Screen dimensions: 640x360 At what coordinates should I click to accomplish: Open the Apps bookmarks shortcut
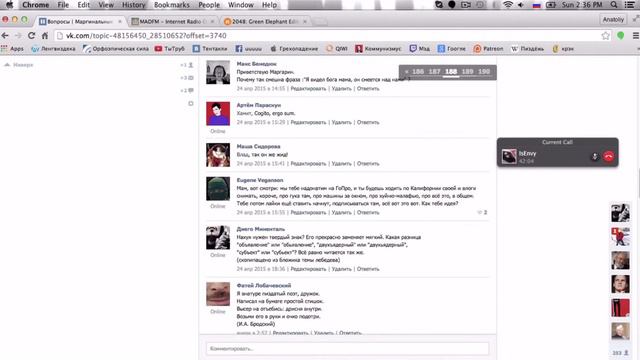[x=12, y=49]
